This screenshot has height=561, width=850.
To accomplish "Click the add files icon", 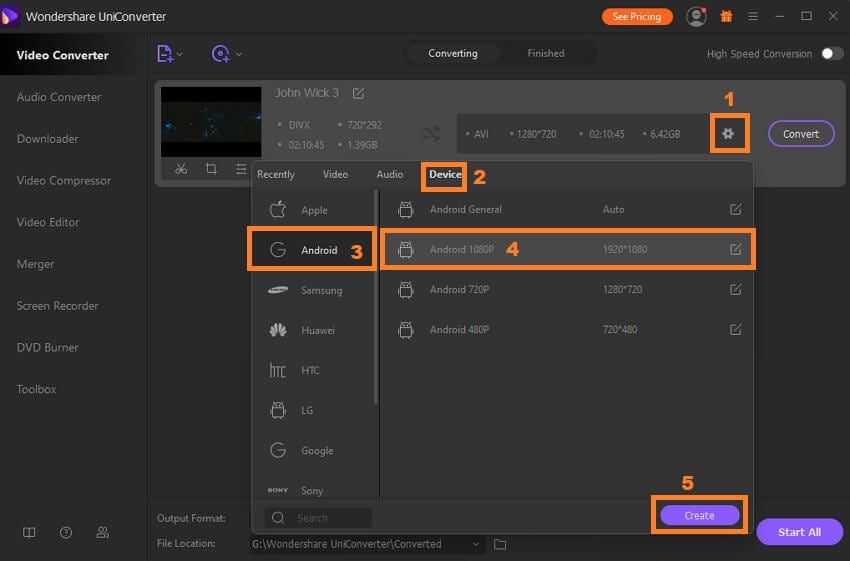I will tap(164, 54).
